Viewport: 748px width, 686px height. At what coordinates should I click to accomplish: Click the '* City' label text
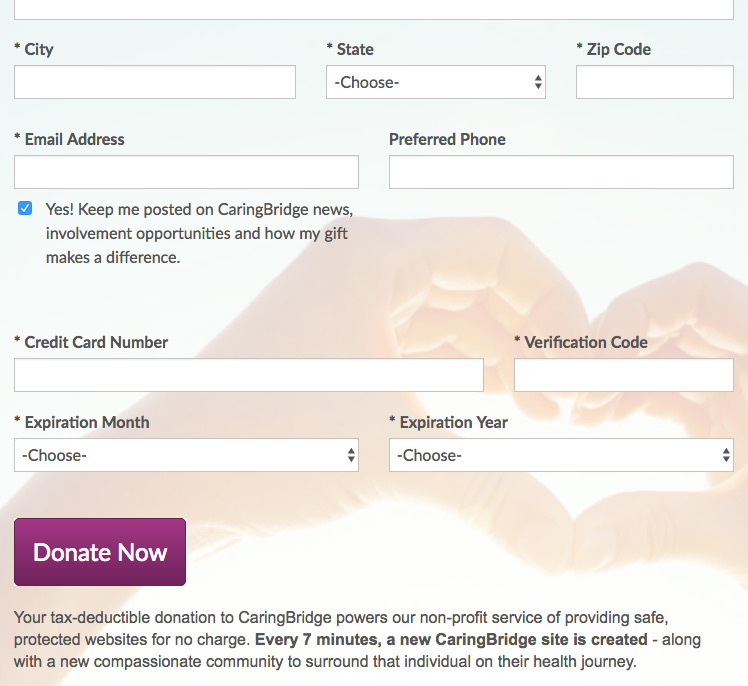coord(34,49)
